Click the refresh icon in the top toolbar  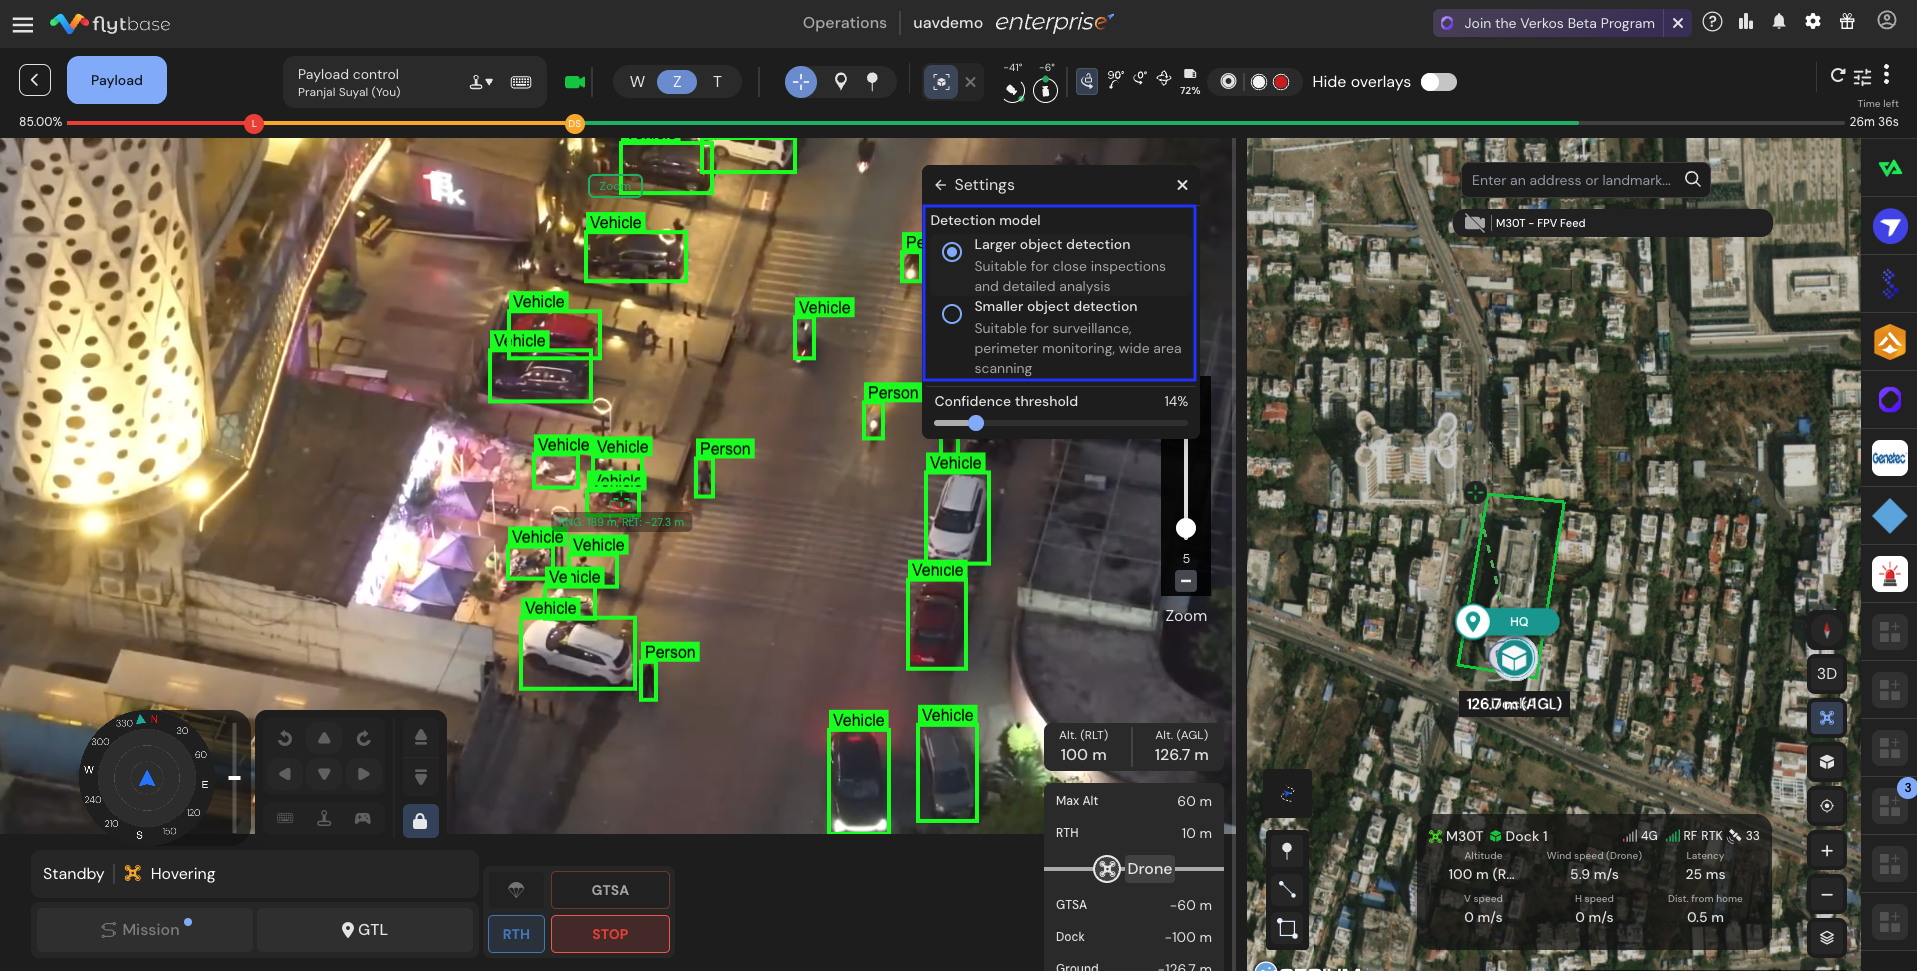coord(1838,75)
